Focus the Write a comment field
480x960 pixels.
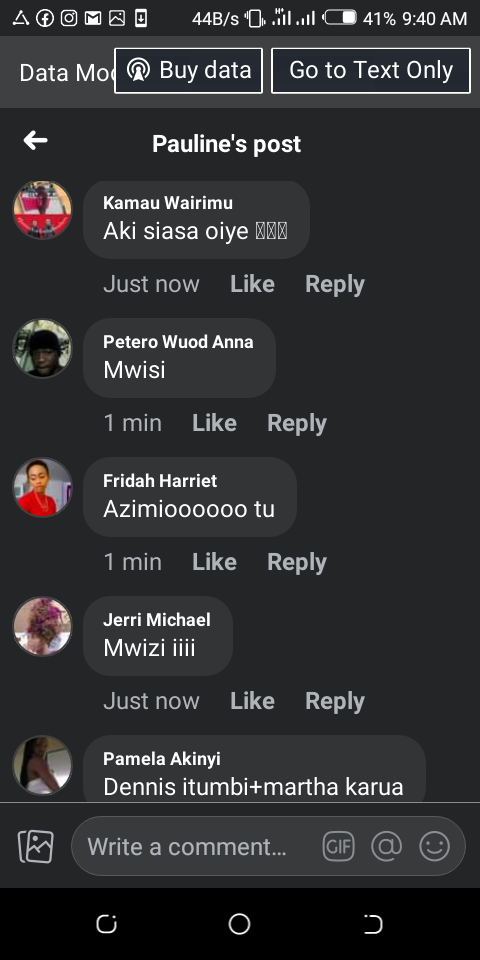coord(268,847)
